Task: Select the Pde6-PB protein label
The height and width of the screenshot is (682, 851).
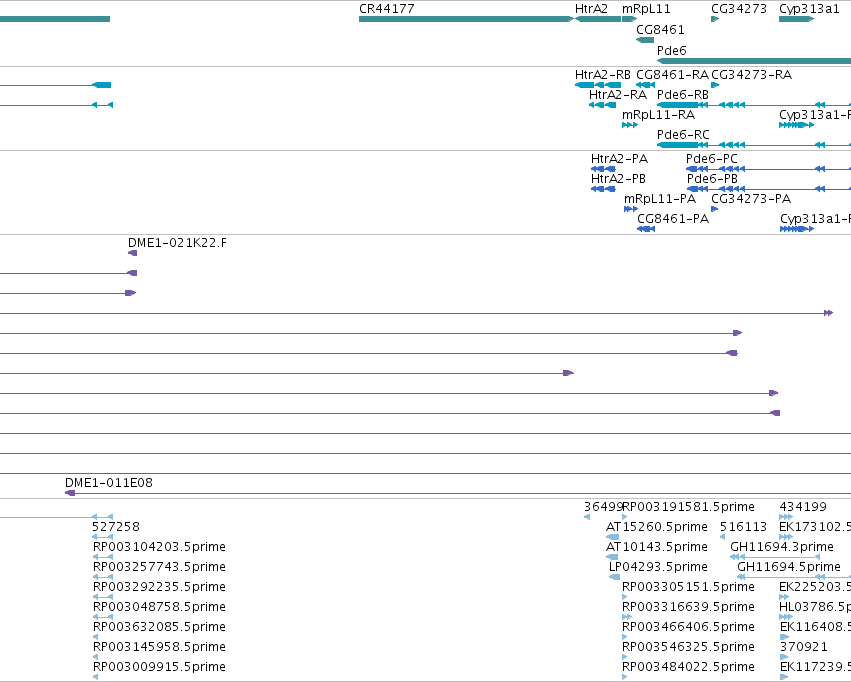Action: click(x=712, y=179)
